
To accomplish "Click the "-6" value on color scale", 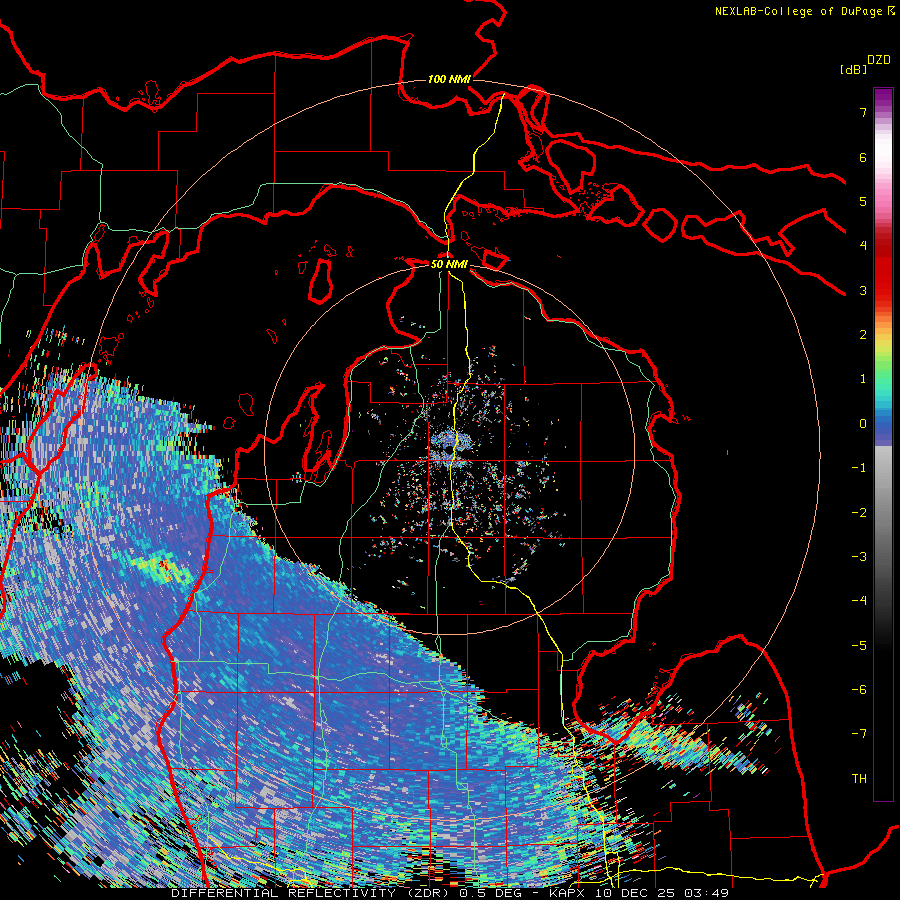I will click(x=859, y=690).
